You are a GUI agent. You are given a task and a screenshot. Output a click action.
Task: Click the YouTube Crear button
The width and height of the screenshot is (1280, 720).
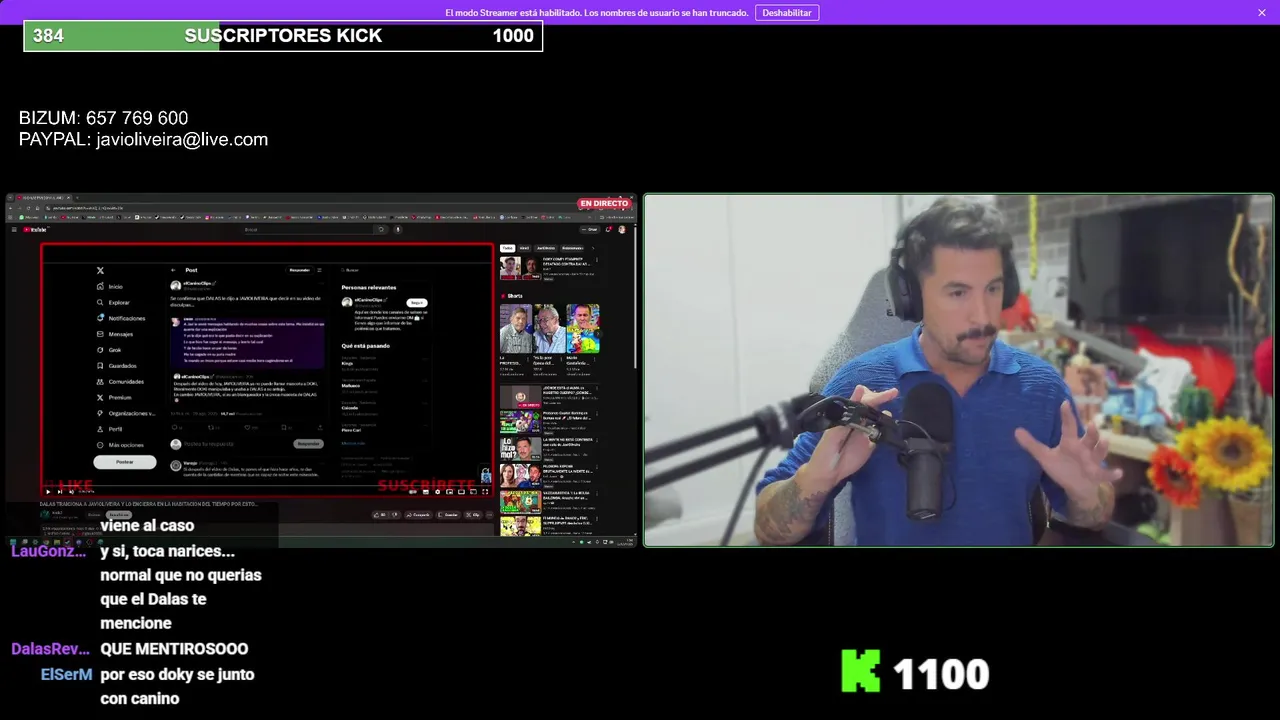click(590, 229)
